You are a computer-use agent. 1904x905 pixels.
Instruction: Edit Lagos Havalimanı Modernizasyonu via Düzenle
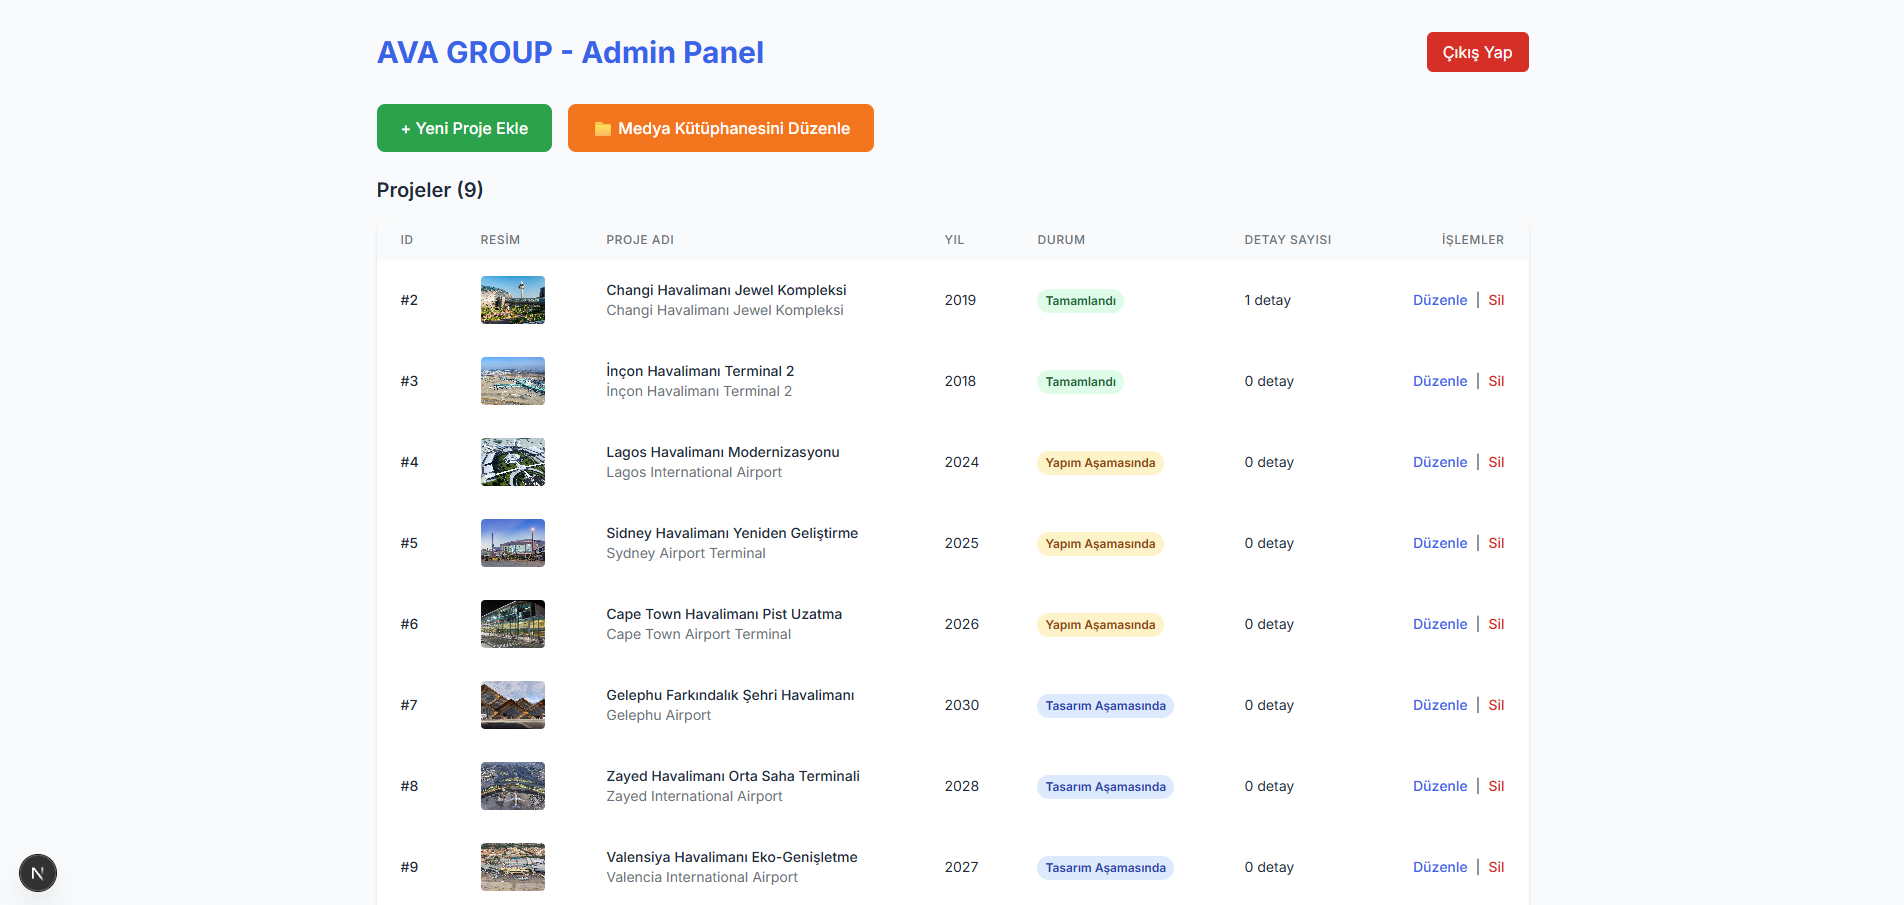click(1440, 462)
